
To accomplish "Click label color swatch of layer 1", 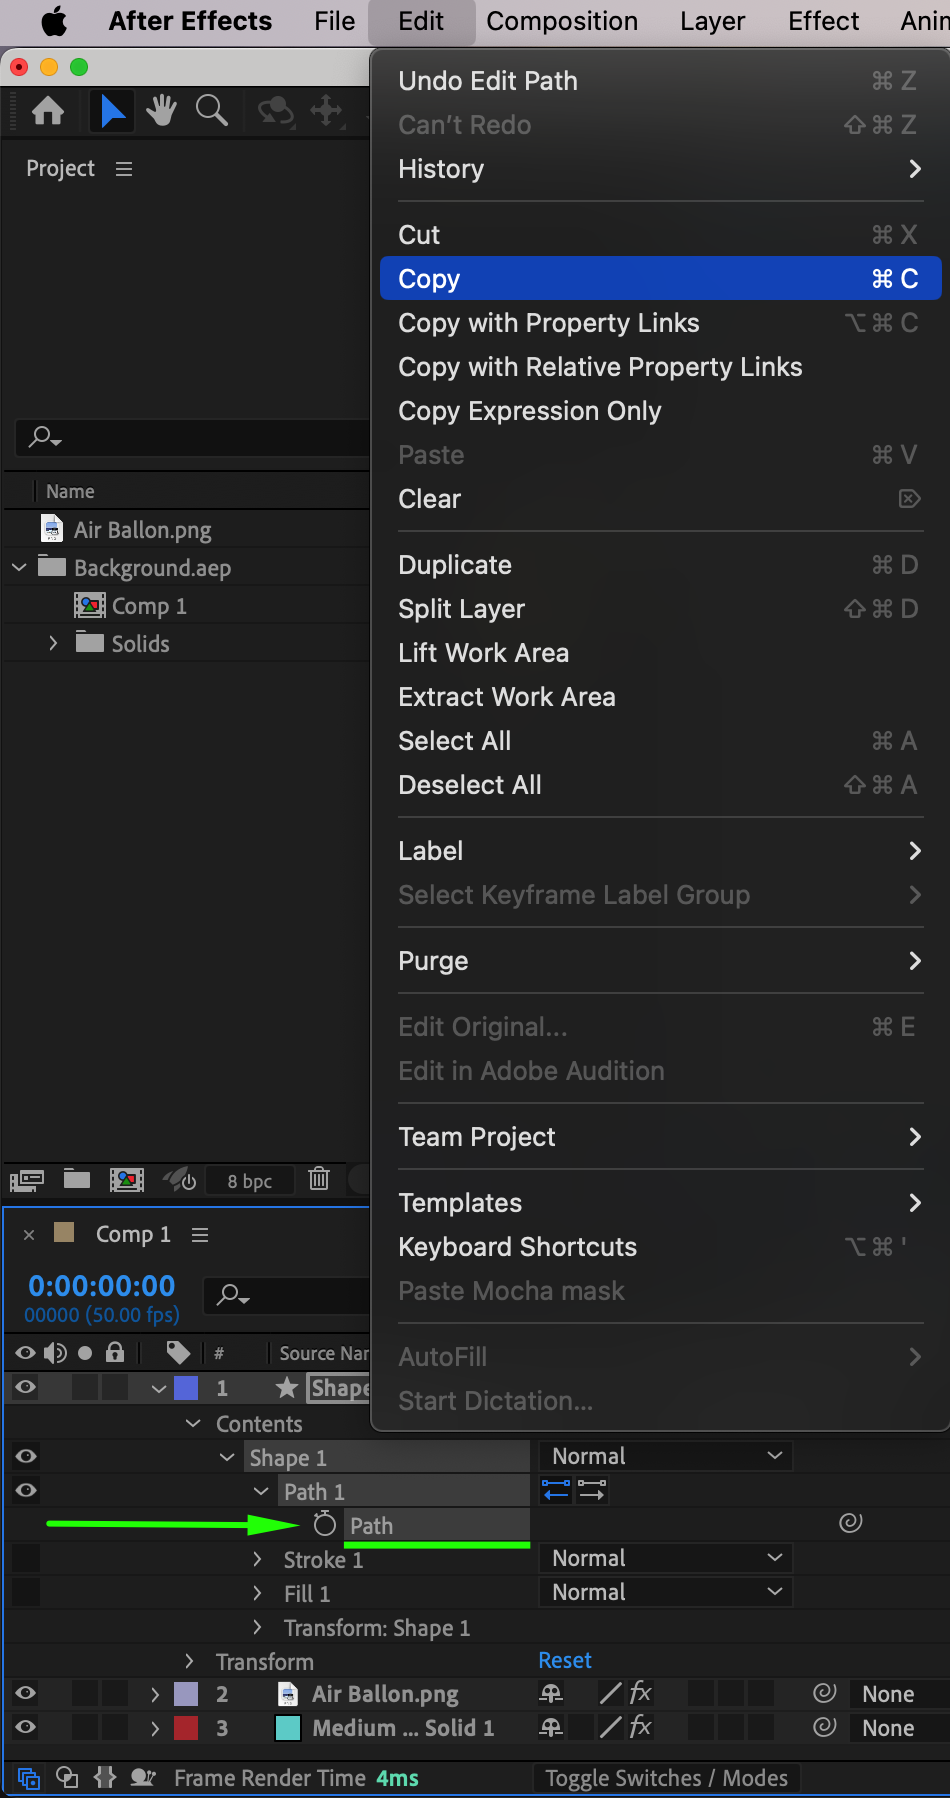I will point(186,1387).
